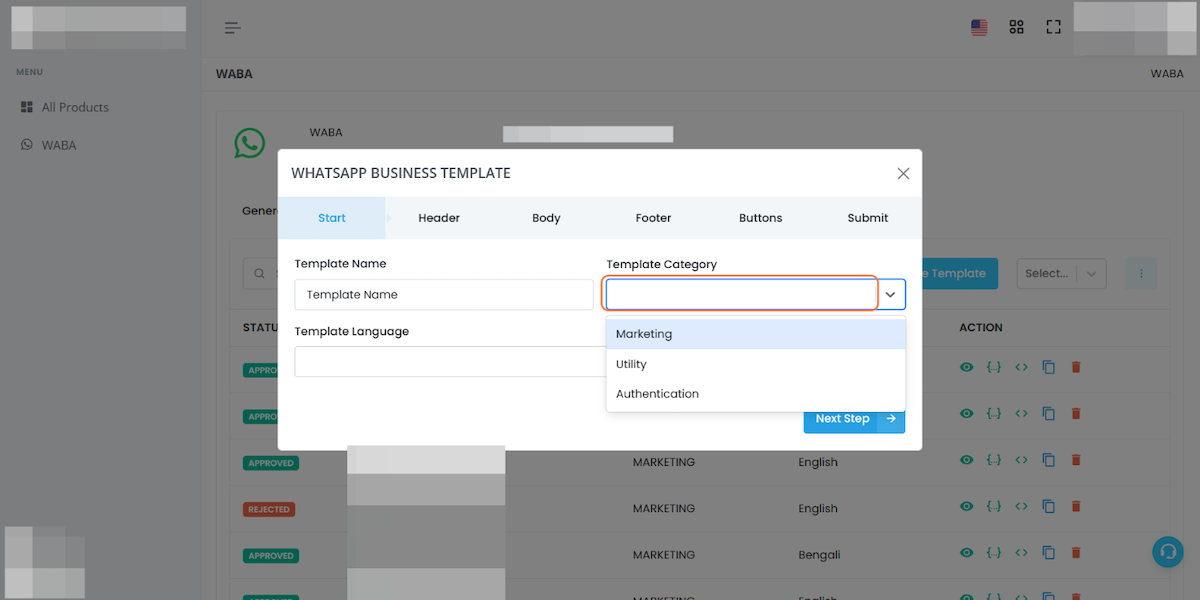Open code brackets icon in Bengali row

click(1021, 552)
